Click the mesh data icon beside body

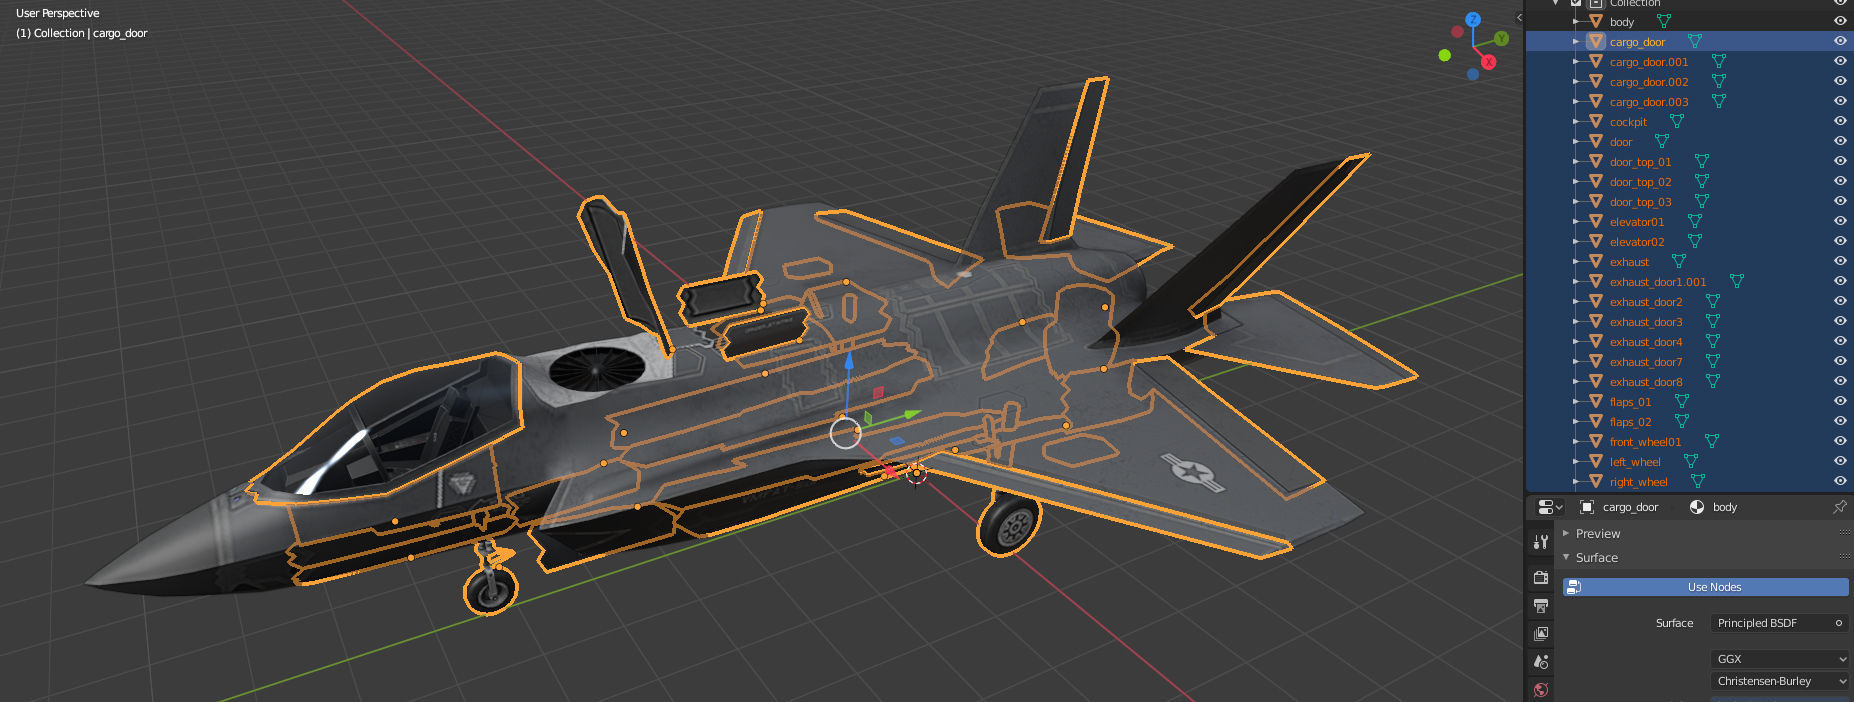pos(1664,21)
